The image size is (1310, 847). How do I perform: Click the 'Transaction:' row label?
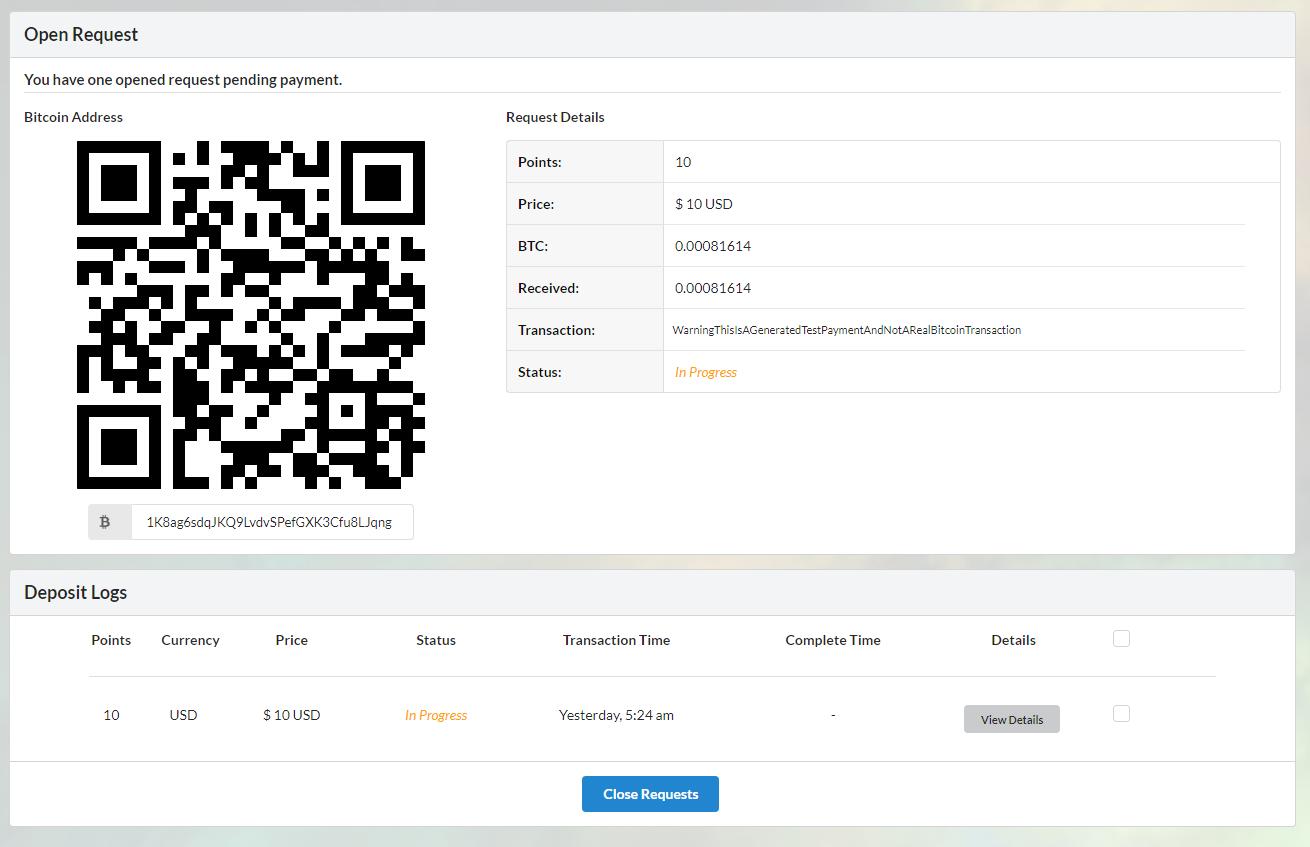pos(556,330)
